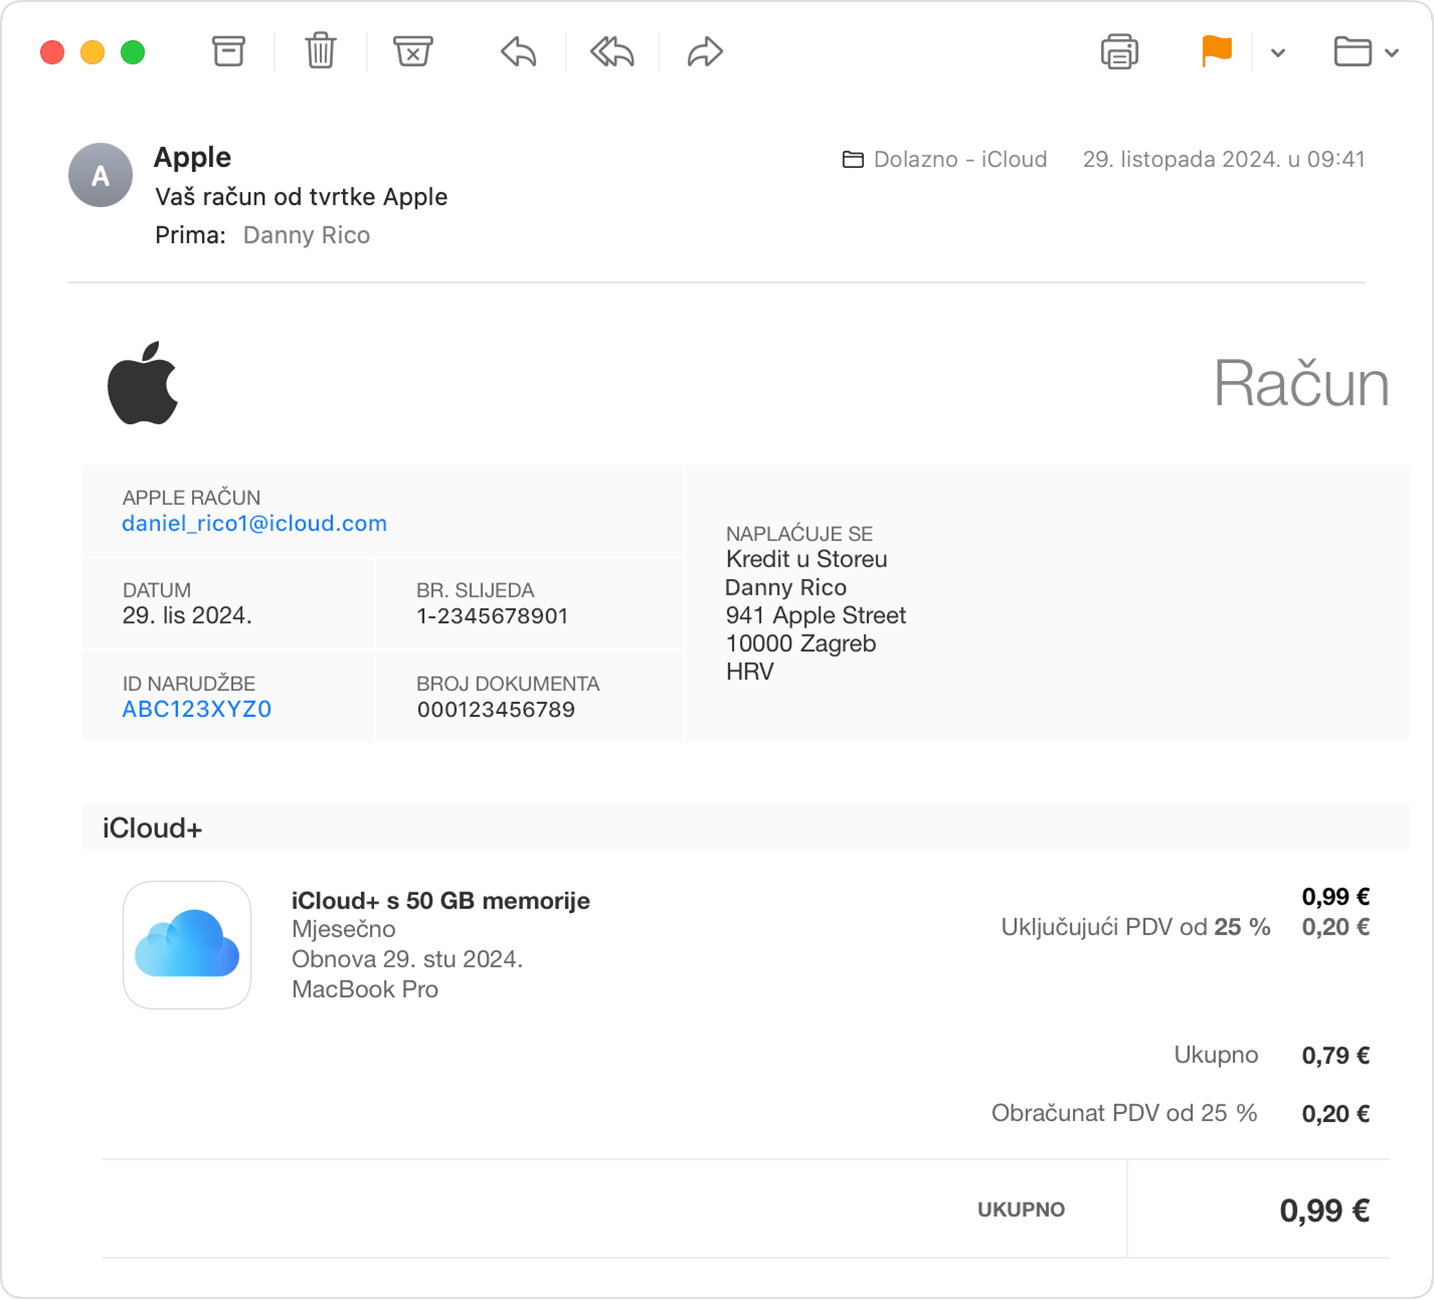
Task: Reply all using the double-arrow icon
Action: 611,51
